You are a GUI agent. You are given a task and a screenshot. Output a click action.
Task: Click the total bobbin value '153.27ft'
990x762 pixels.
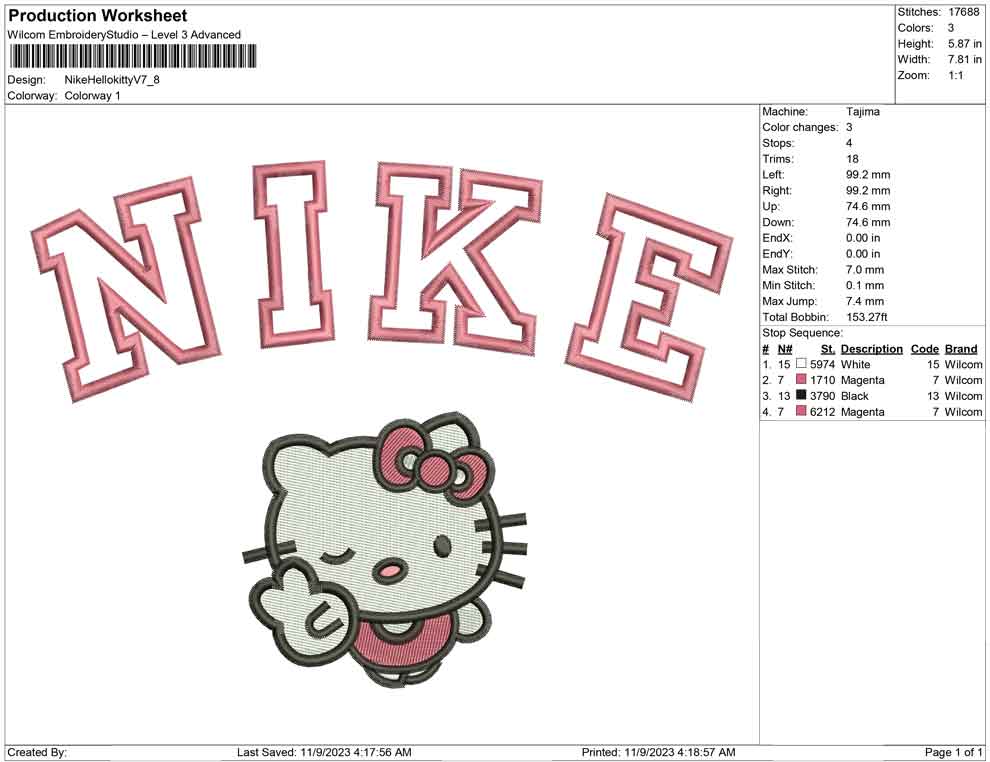point(867,316)
